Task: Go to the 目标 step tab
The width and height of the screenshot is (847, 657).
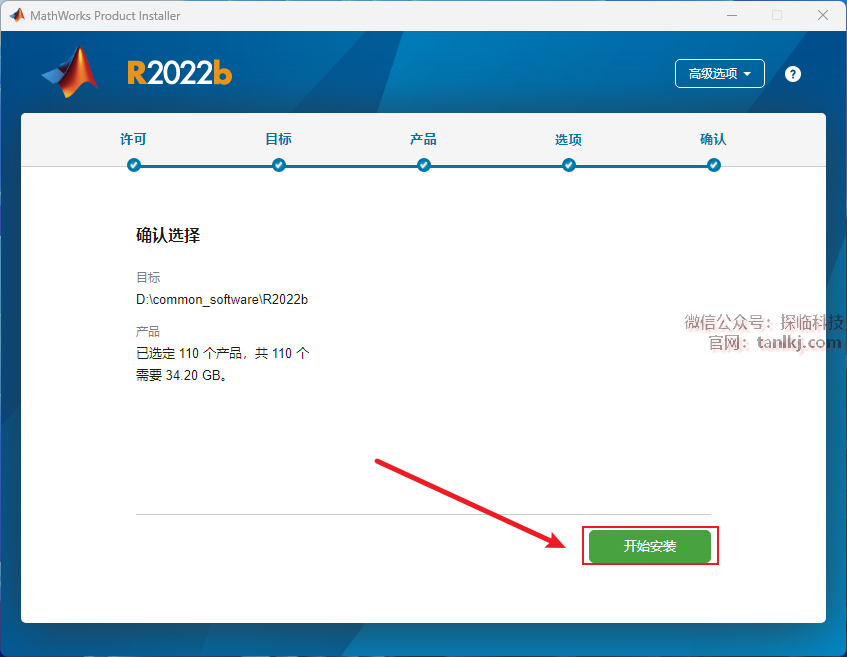Action: coord(279,139)
